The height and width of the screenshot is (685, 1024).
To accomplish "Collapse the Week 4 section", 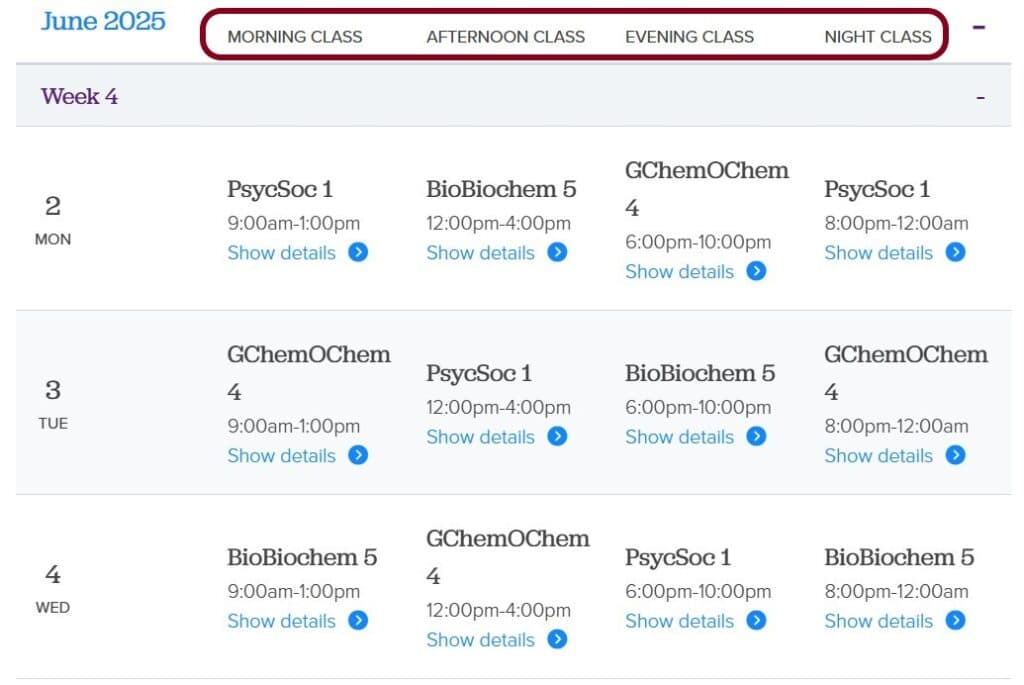I will tap(980, 97).
